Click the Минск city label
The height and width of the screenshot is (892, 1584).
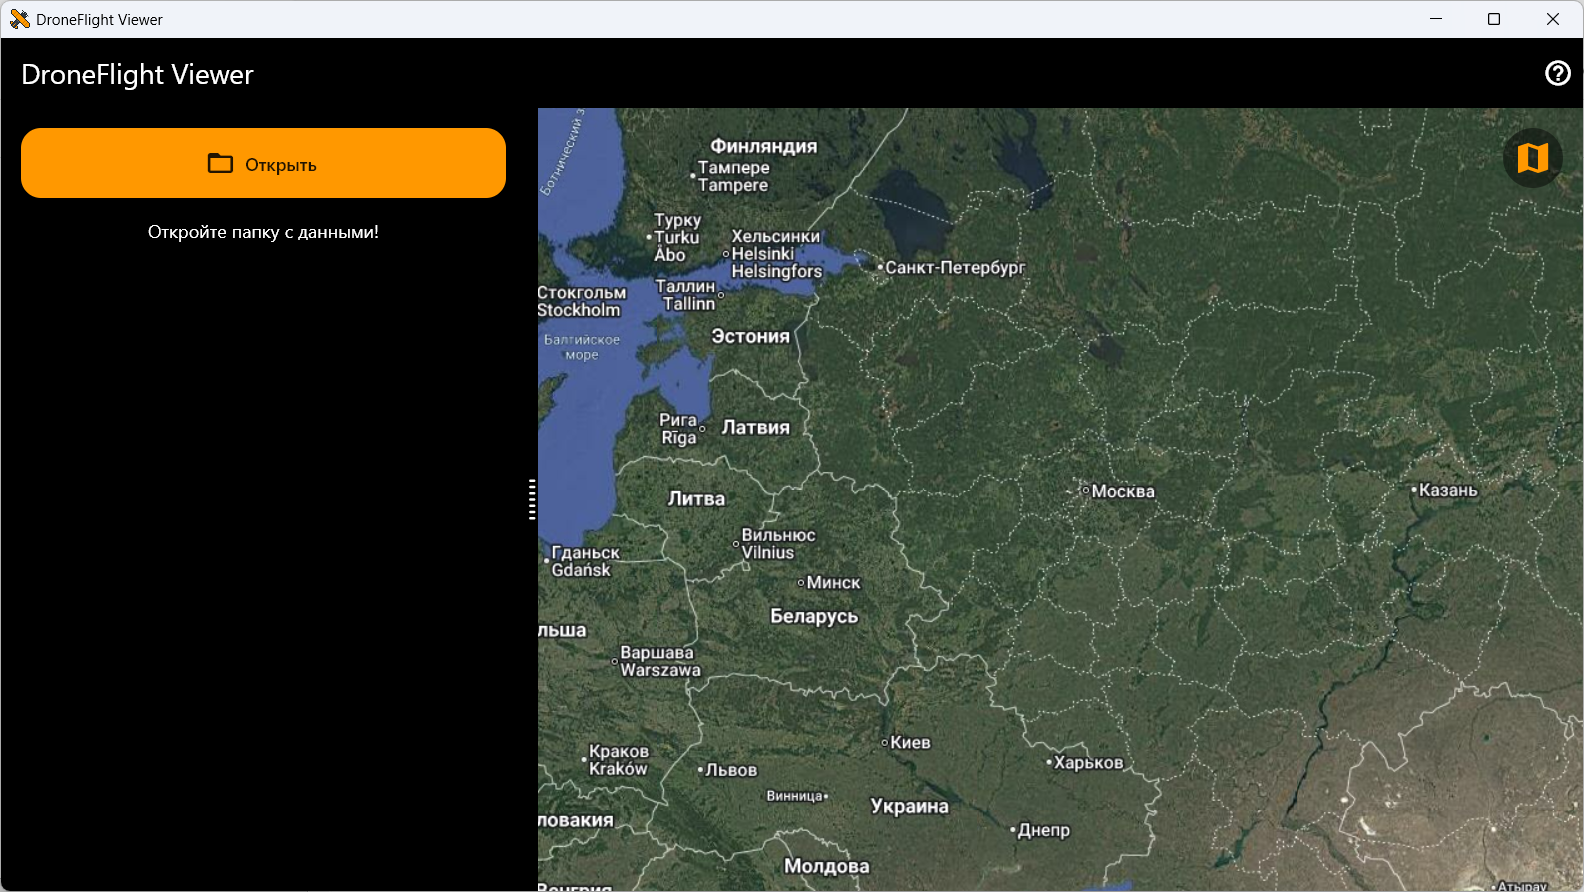pyautogui.click(x=833, y=583)
